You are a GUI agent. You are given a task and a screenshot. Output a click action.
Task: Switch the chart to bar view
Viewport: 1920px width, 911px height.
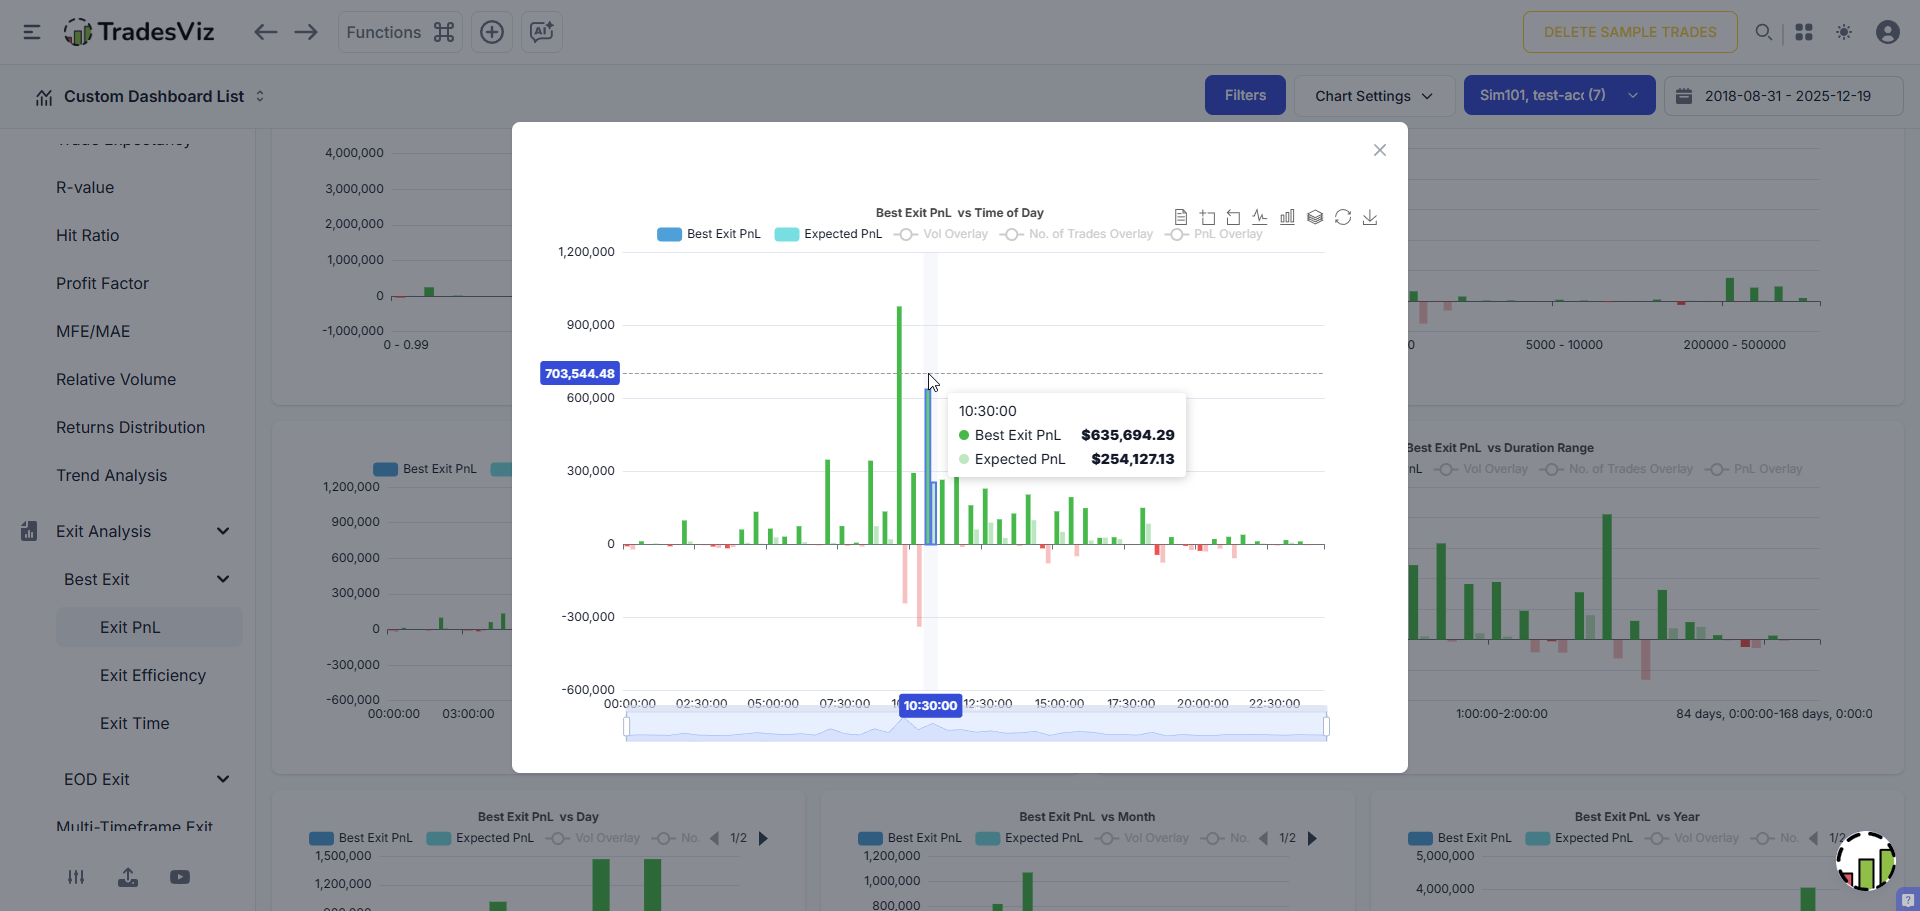pos(1287,217)
